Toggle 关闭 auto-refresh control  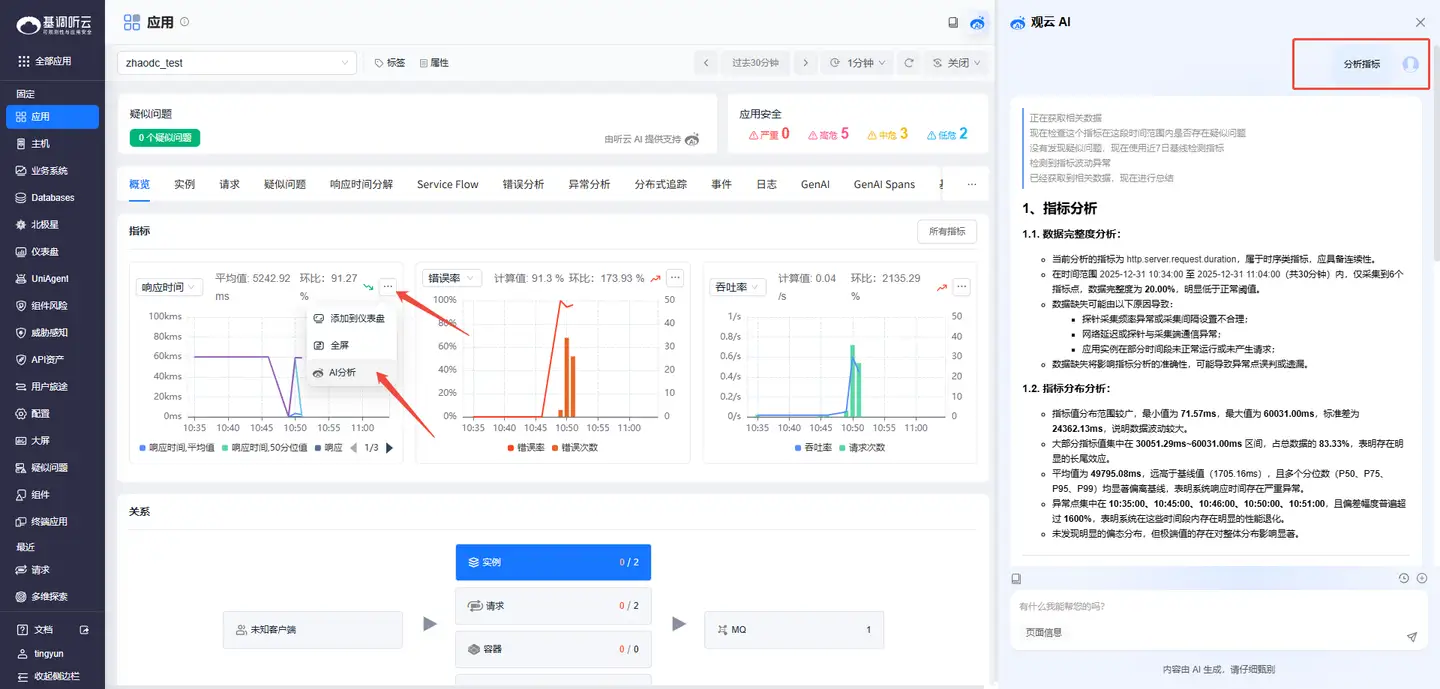click(x=957, y=62)
